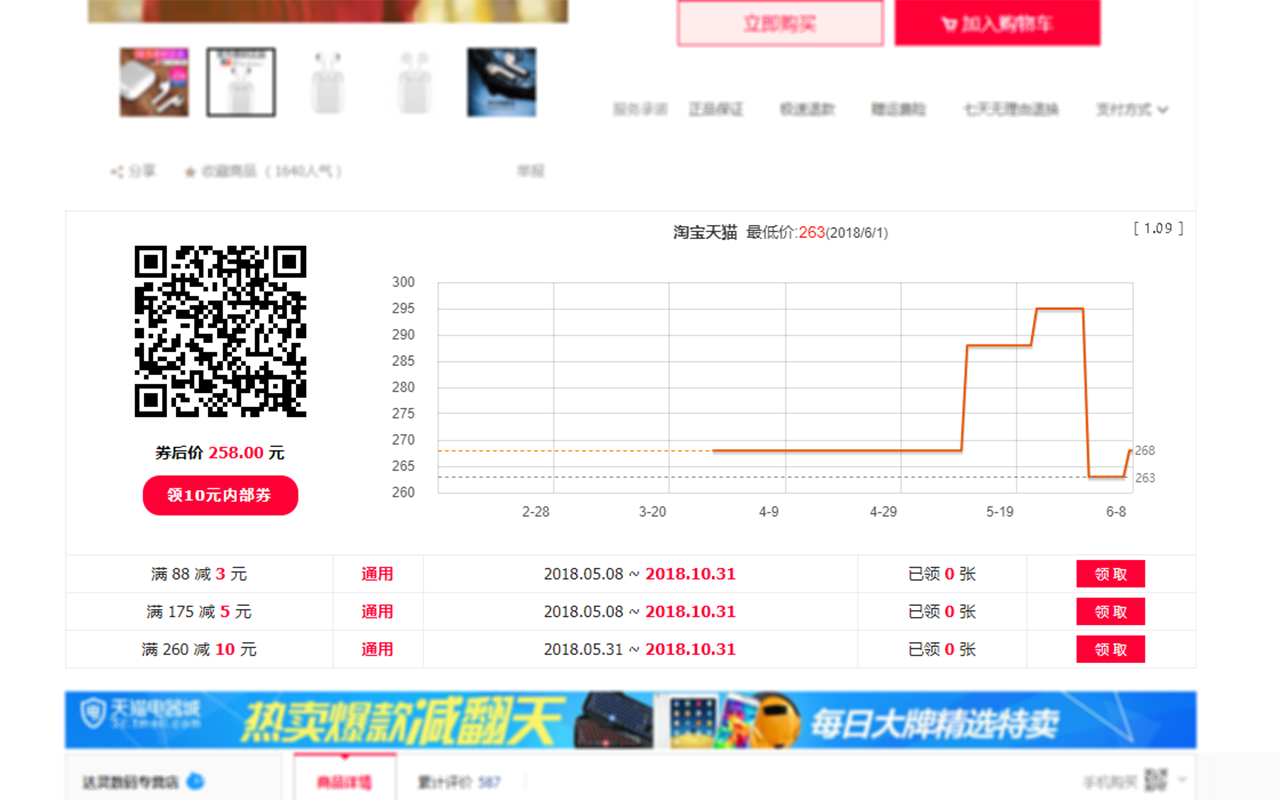Image resolution: width=1280 pixels, height=800 pixels.
Task: Click 通用 in the 满175减5元 row
Action: tap(377, 611)
